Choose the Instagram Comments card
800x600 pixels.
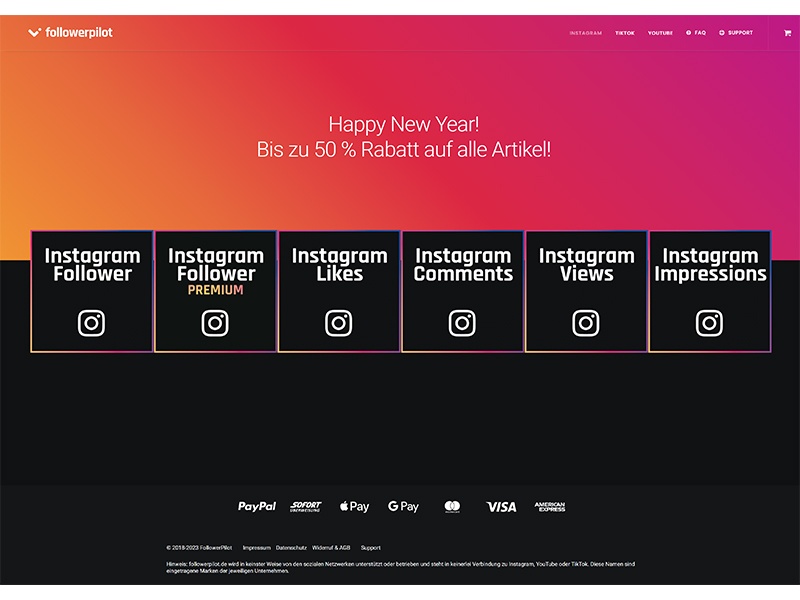click(x=463, y=291)
